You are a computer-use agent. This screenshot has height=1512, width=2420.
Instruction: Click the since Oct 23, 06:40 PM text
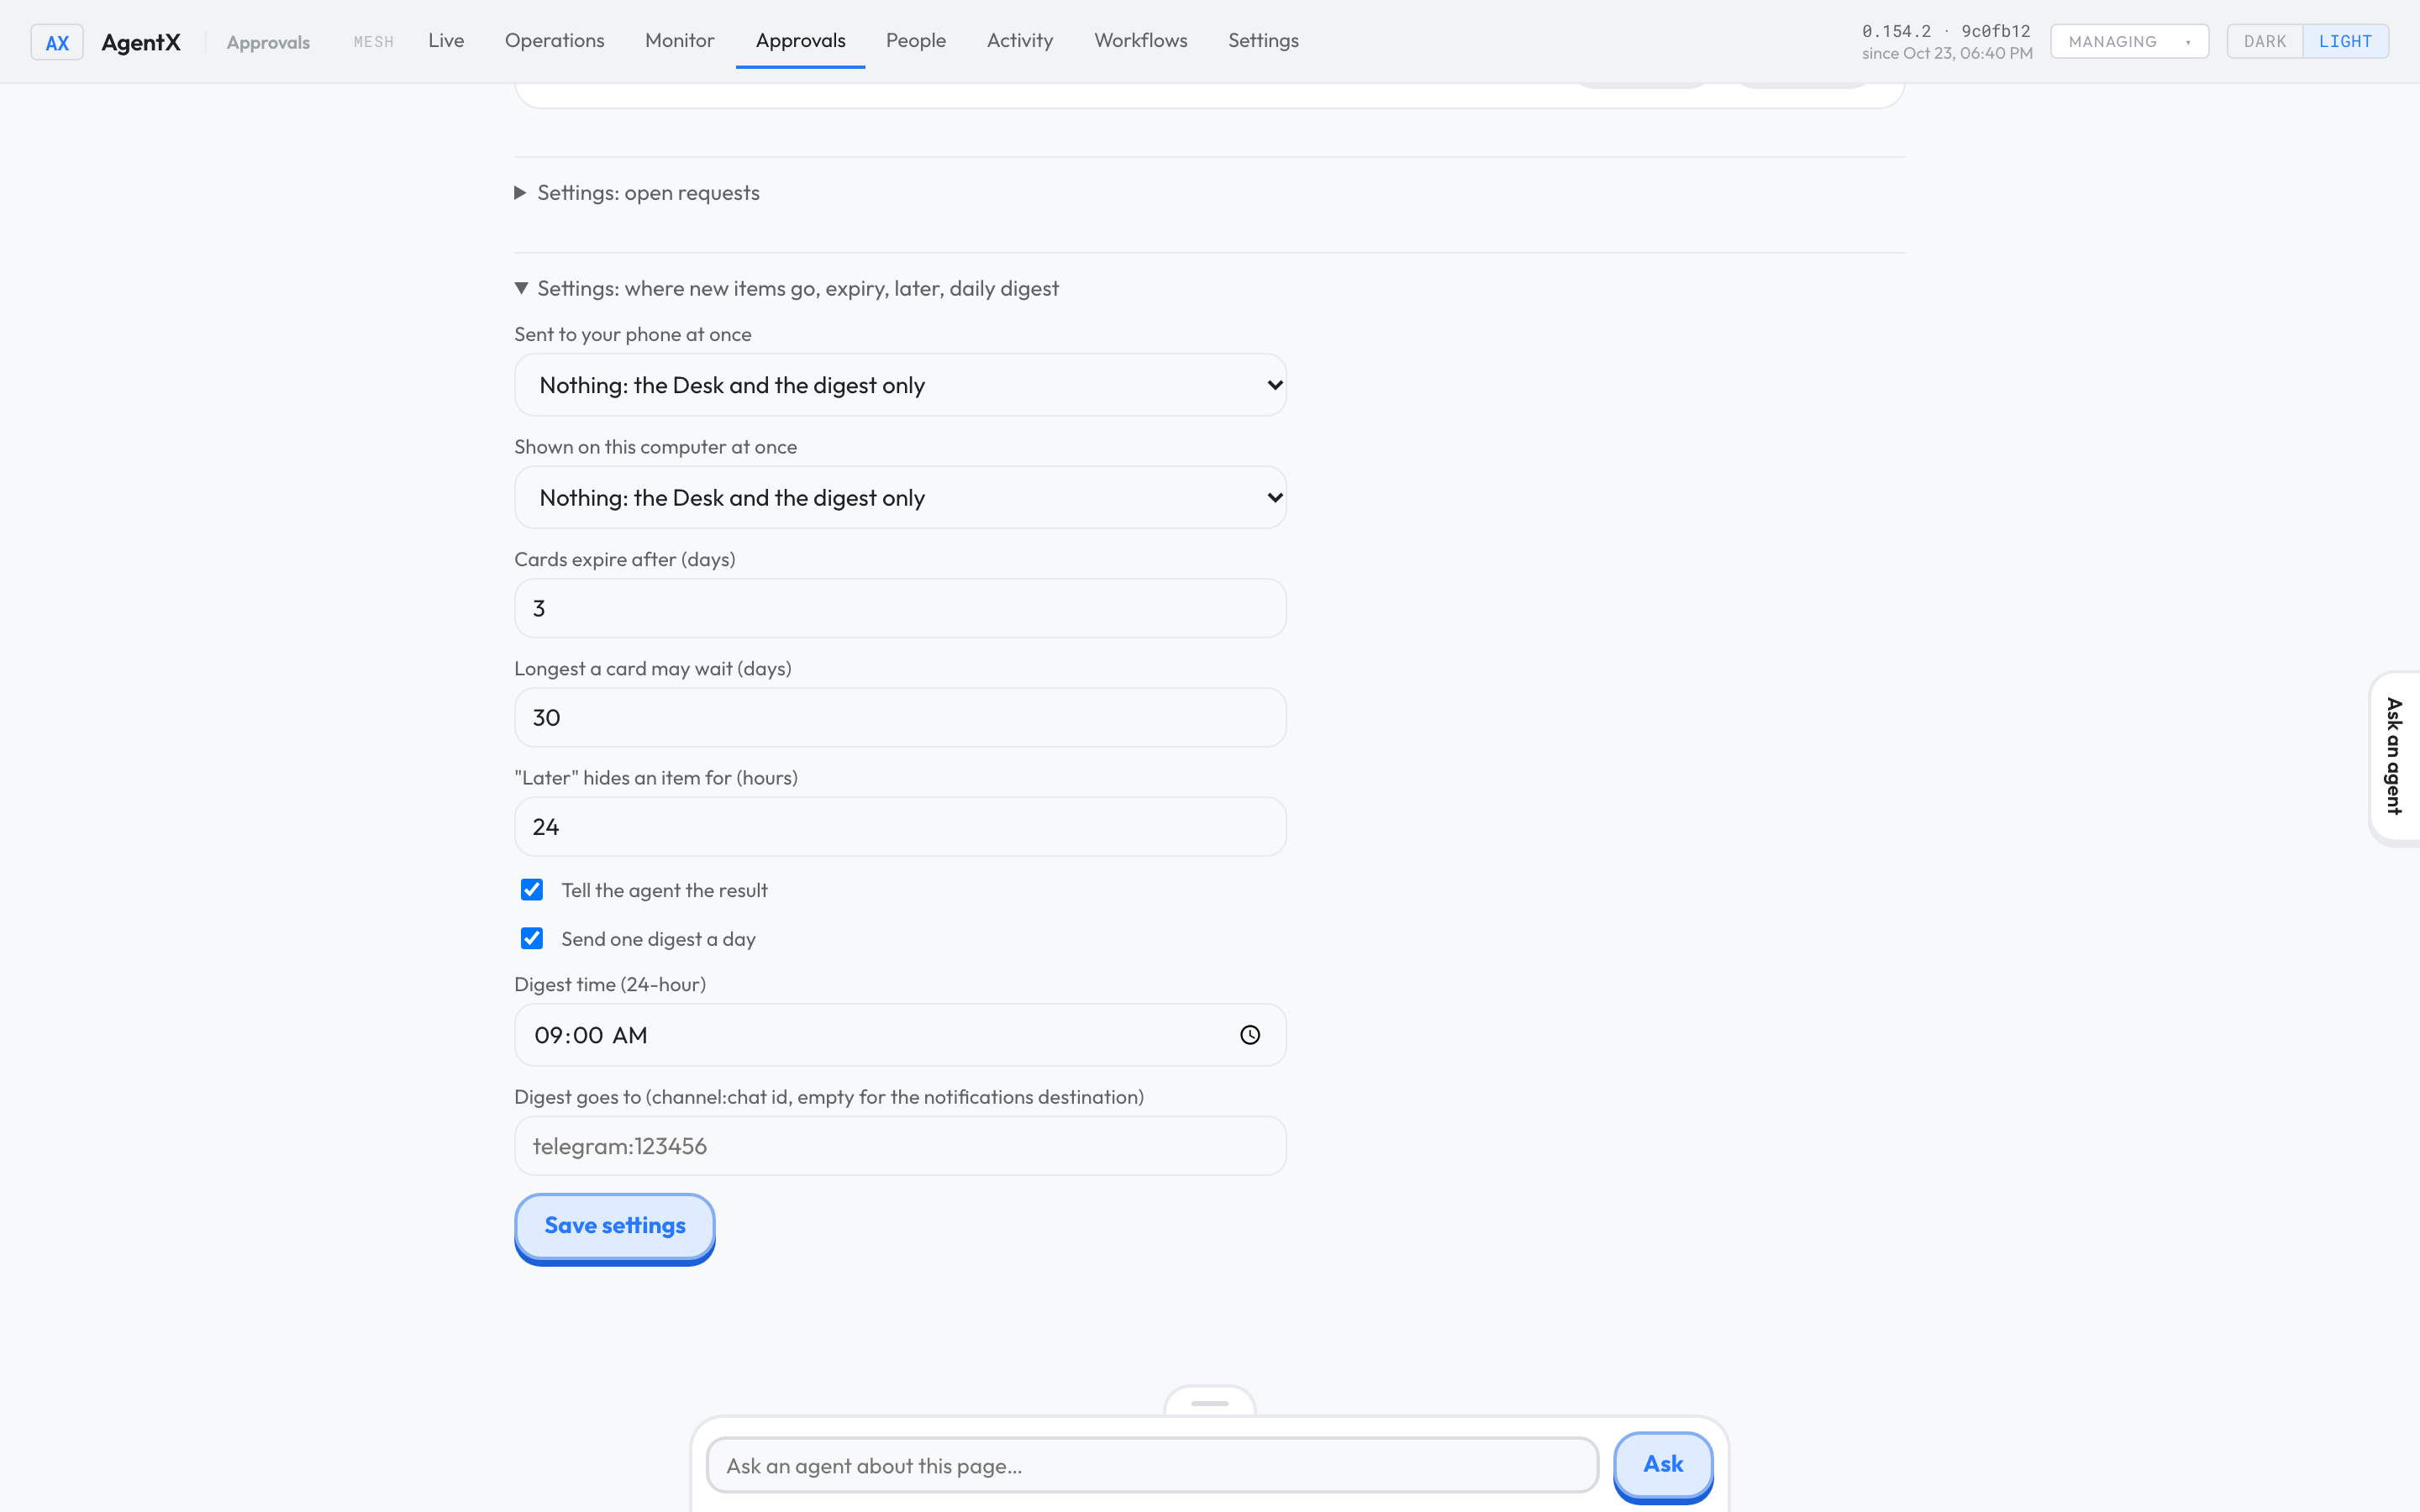tap(1946, 53)
